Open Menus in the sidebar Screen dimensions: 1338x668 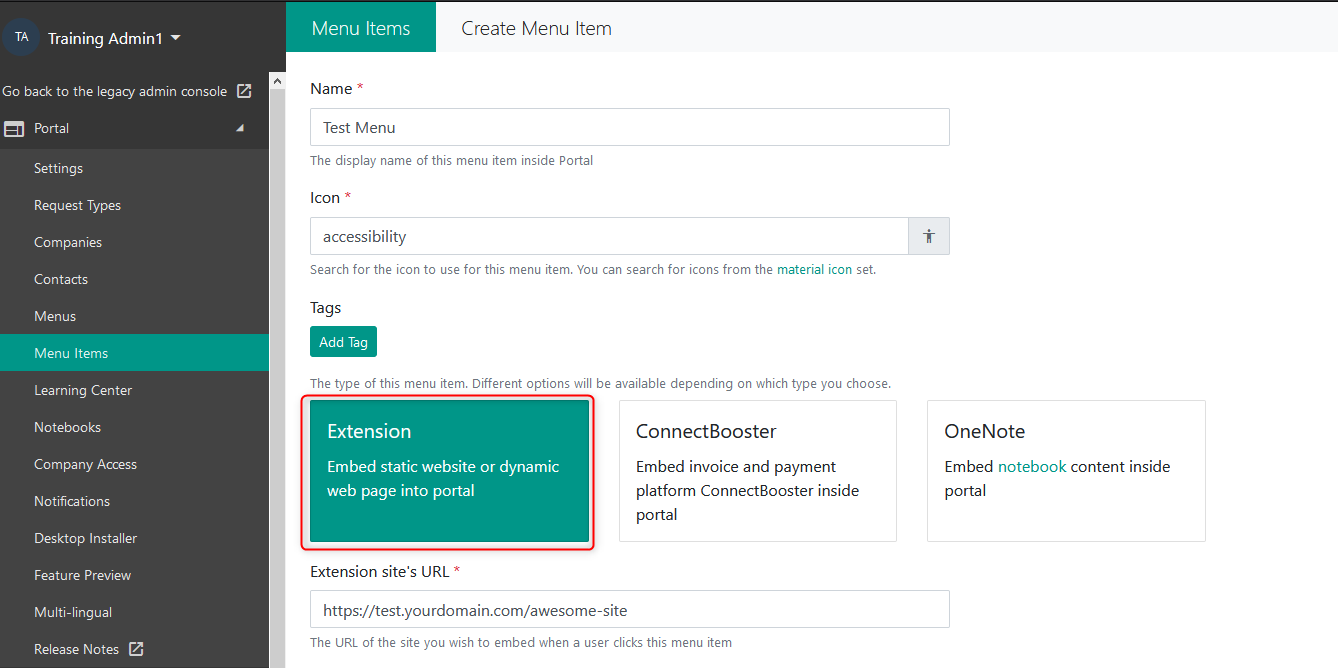coord(134,316)
